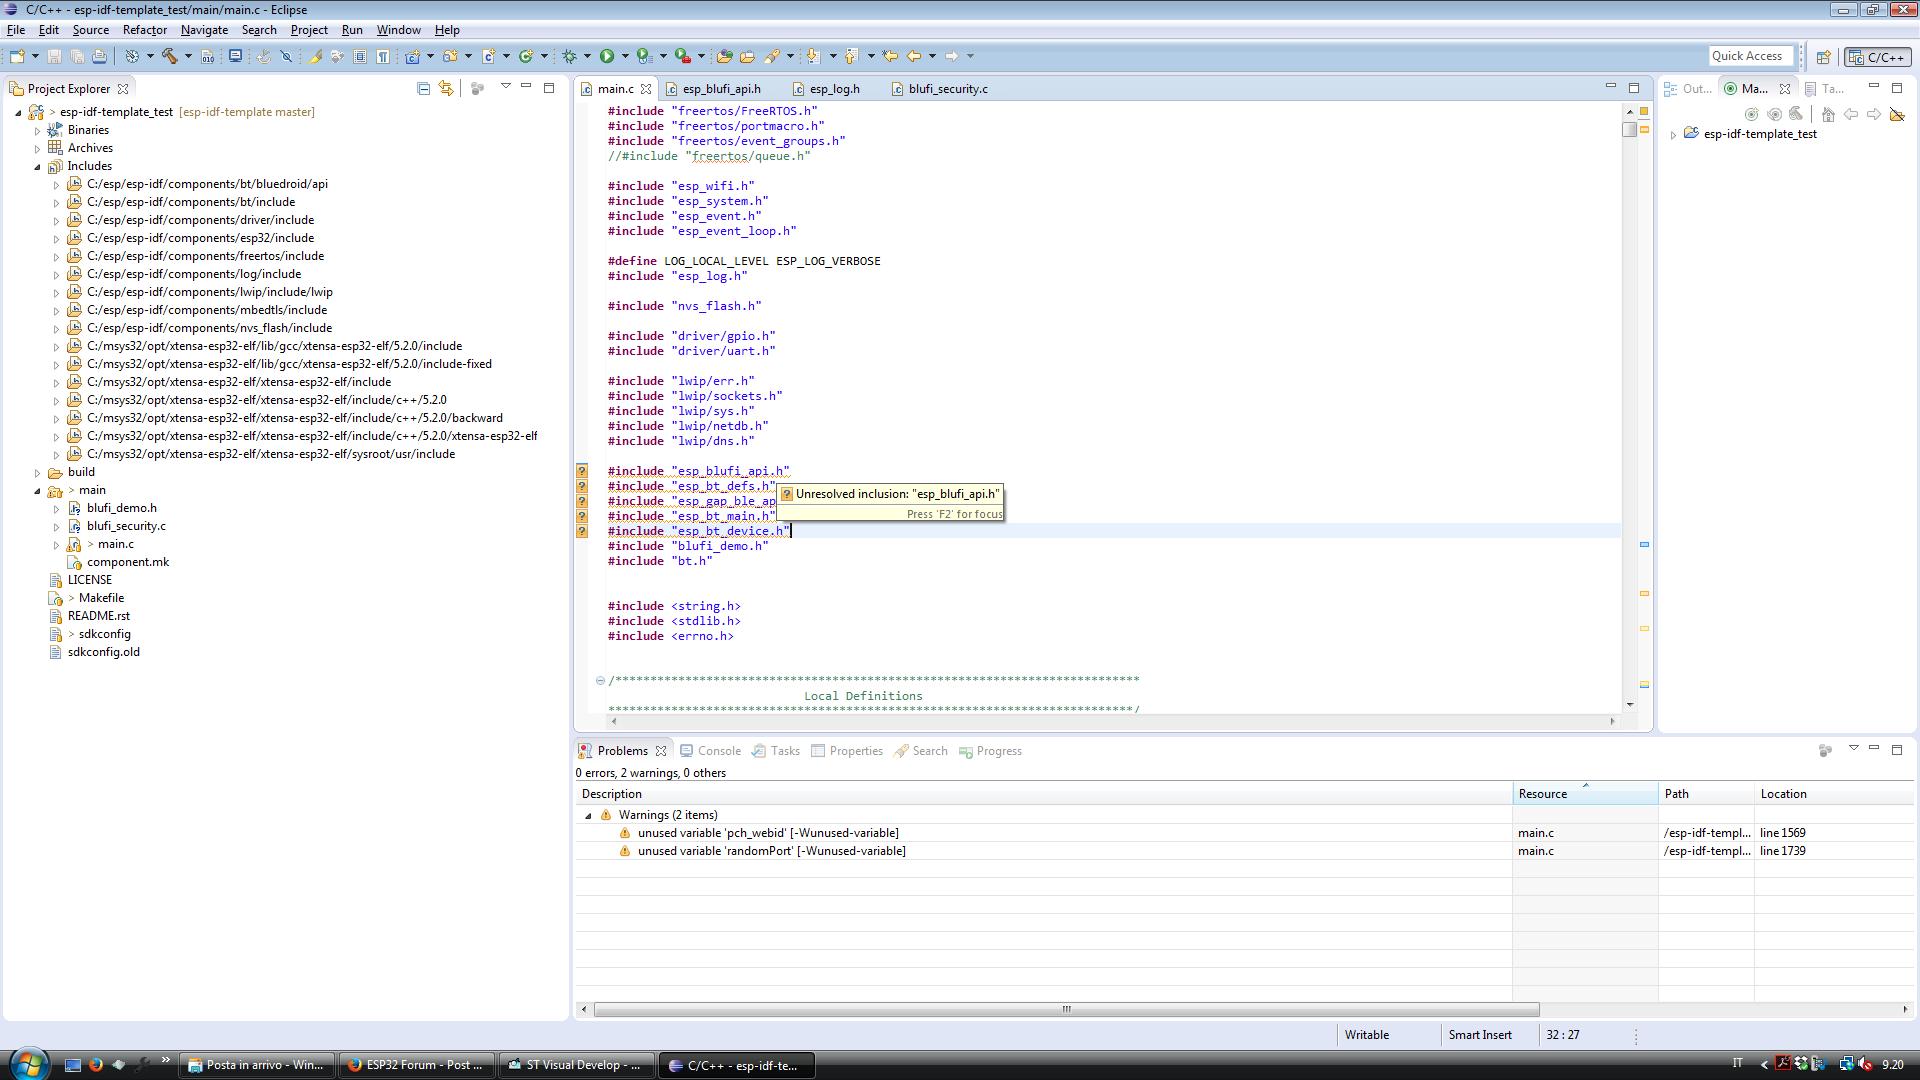The image size is (1920, 1080).
Task: Click the Save All toolbar icon
Action: pos(77,56)
